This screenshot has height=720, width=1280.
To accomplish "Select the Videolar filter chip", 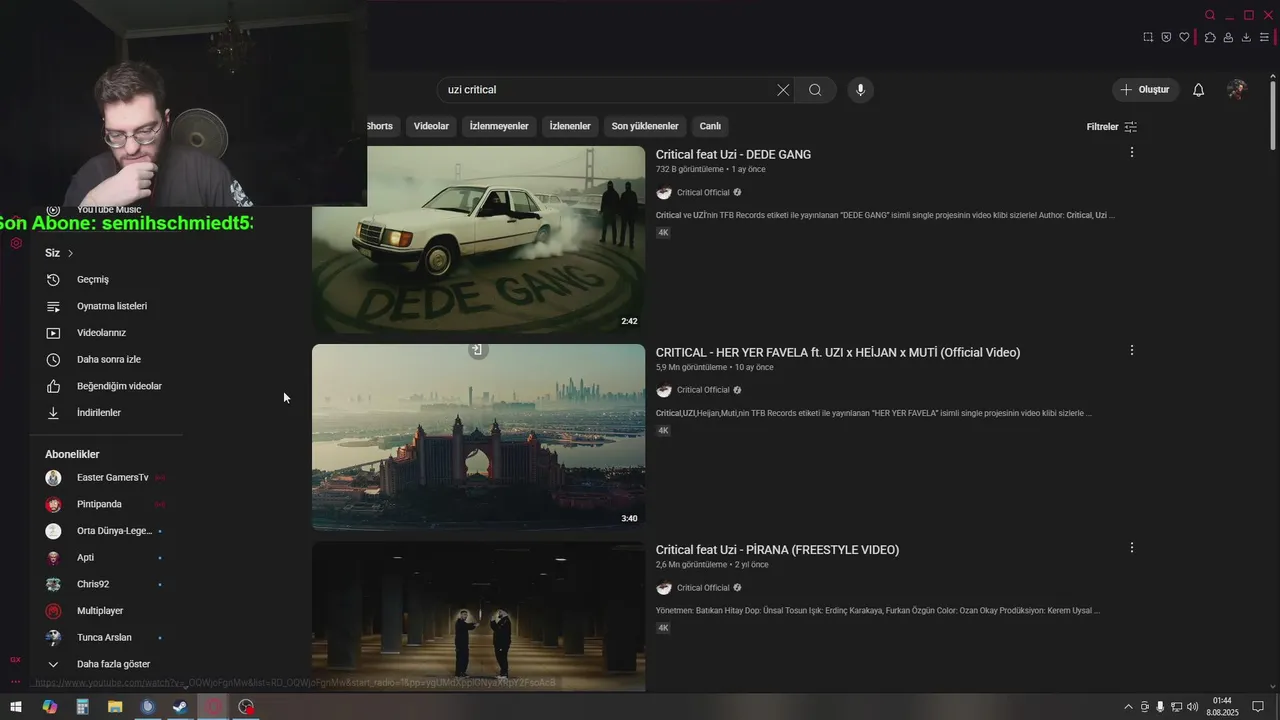I will (431, 126).
